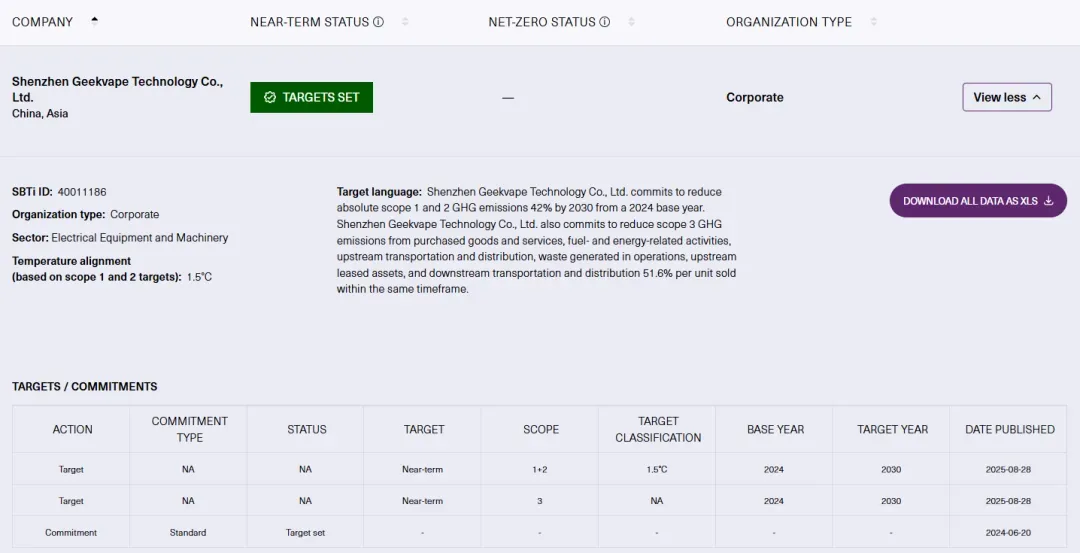This screenshot has width=1080, height=553.
Task: Click the sort arrows for Near-Term Status column
Action: tap(405, 22)
